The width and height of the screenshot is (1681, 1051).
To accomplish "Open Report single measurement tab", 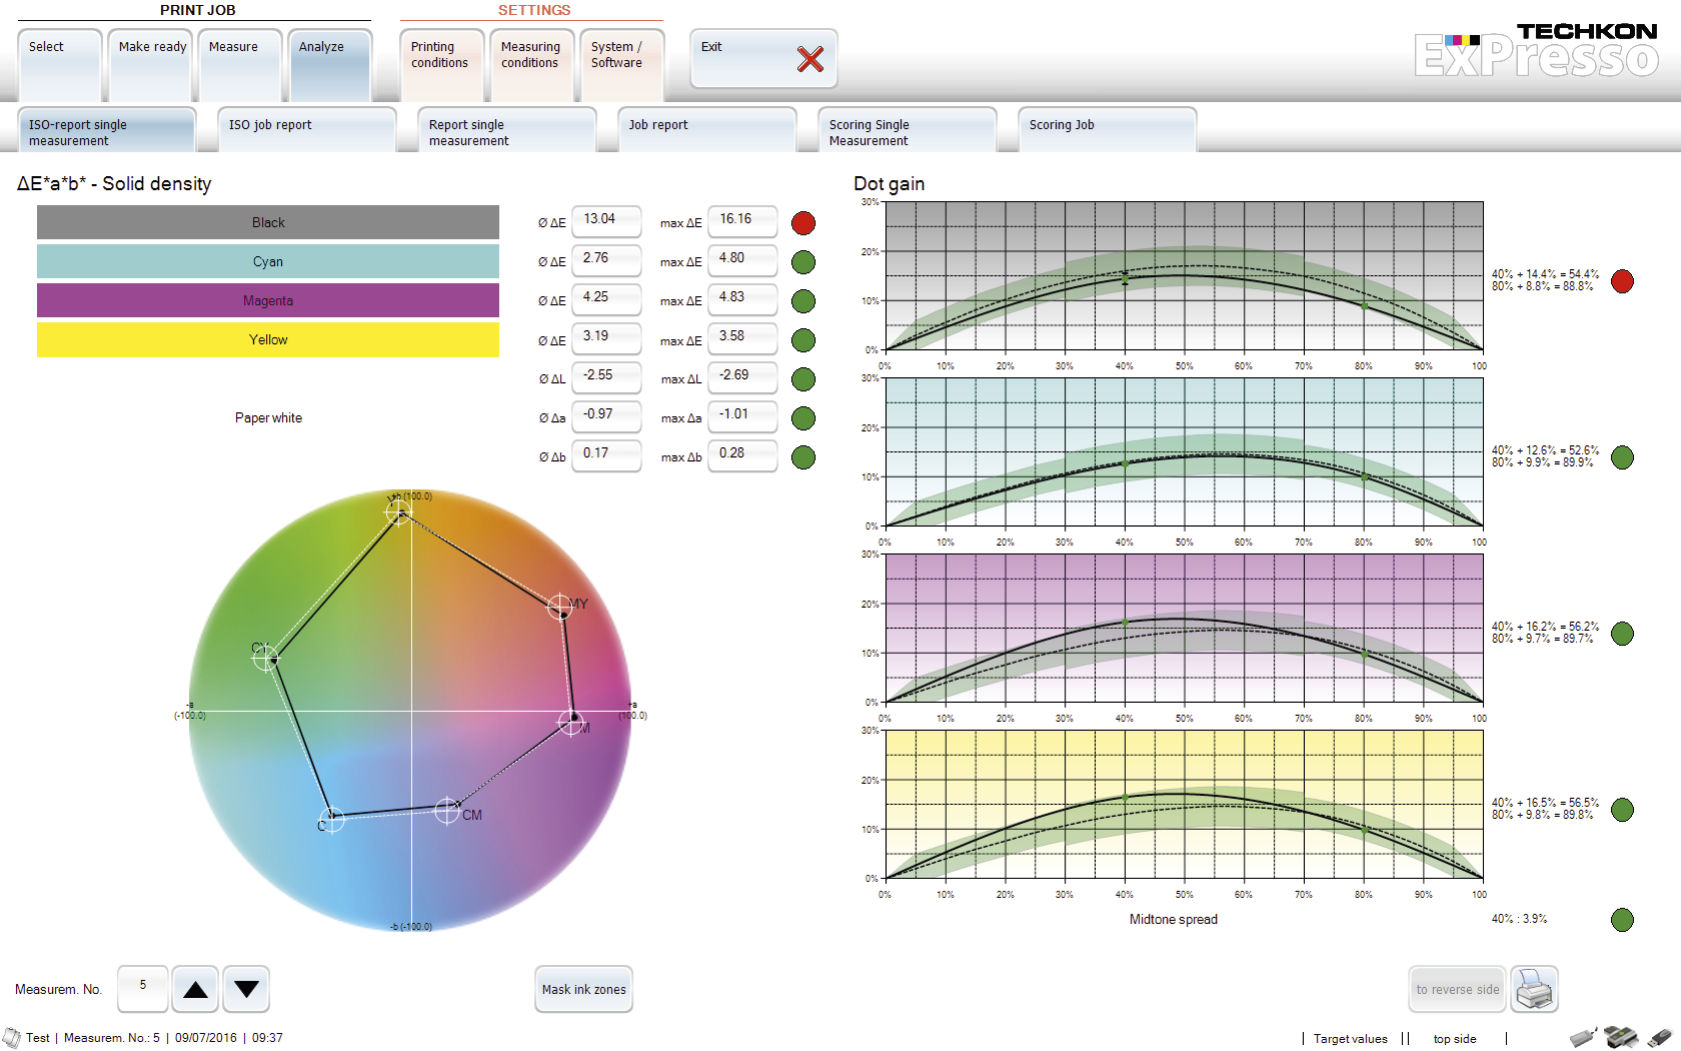I will pyautogui.click(x=506, y=130).
